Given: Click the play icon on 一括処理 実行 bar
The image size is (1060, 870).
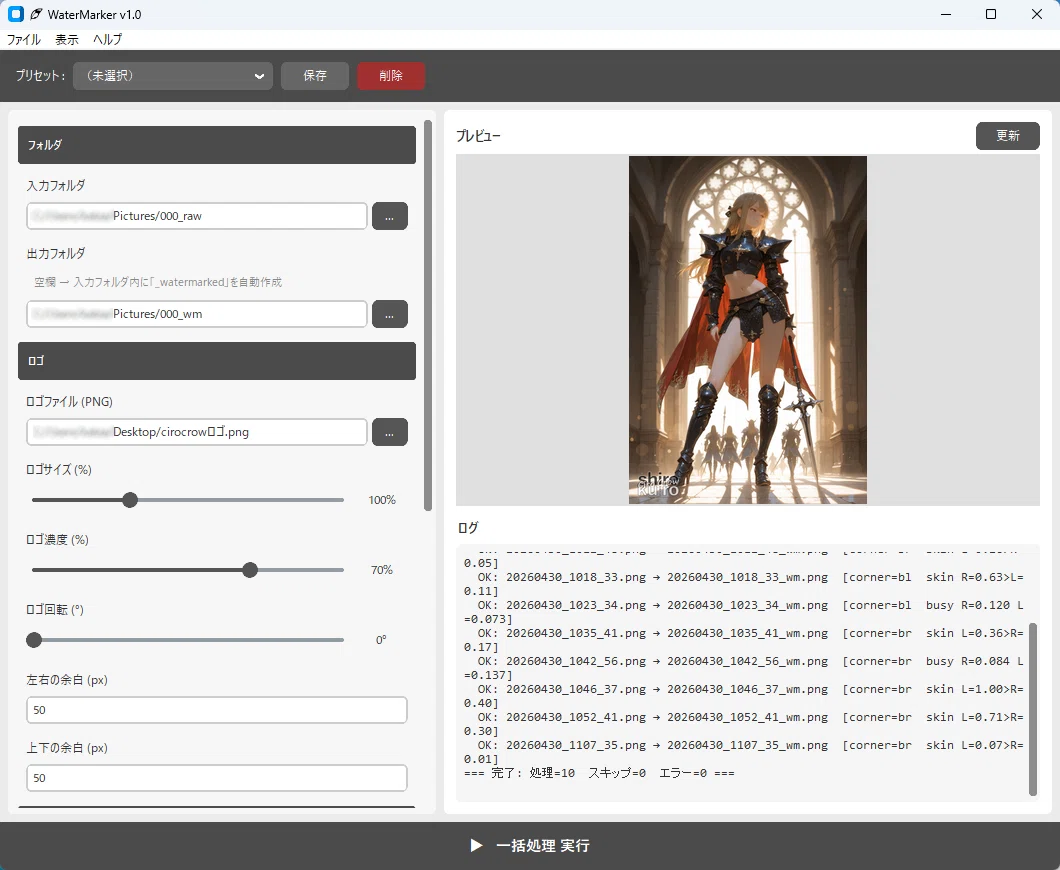Looking at the screenshot, I should click(x=477, y=846).
